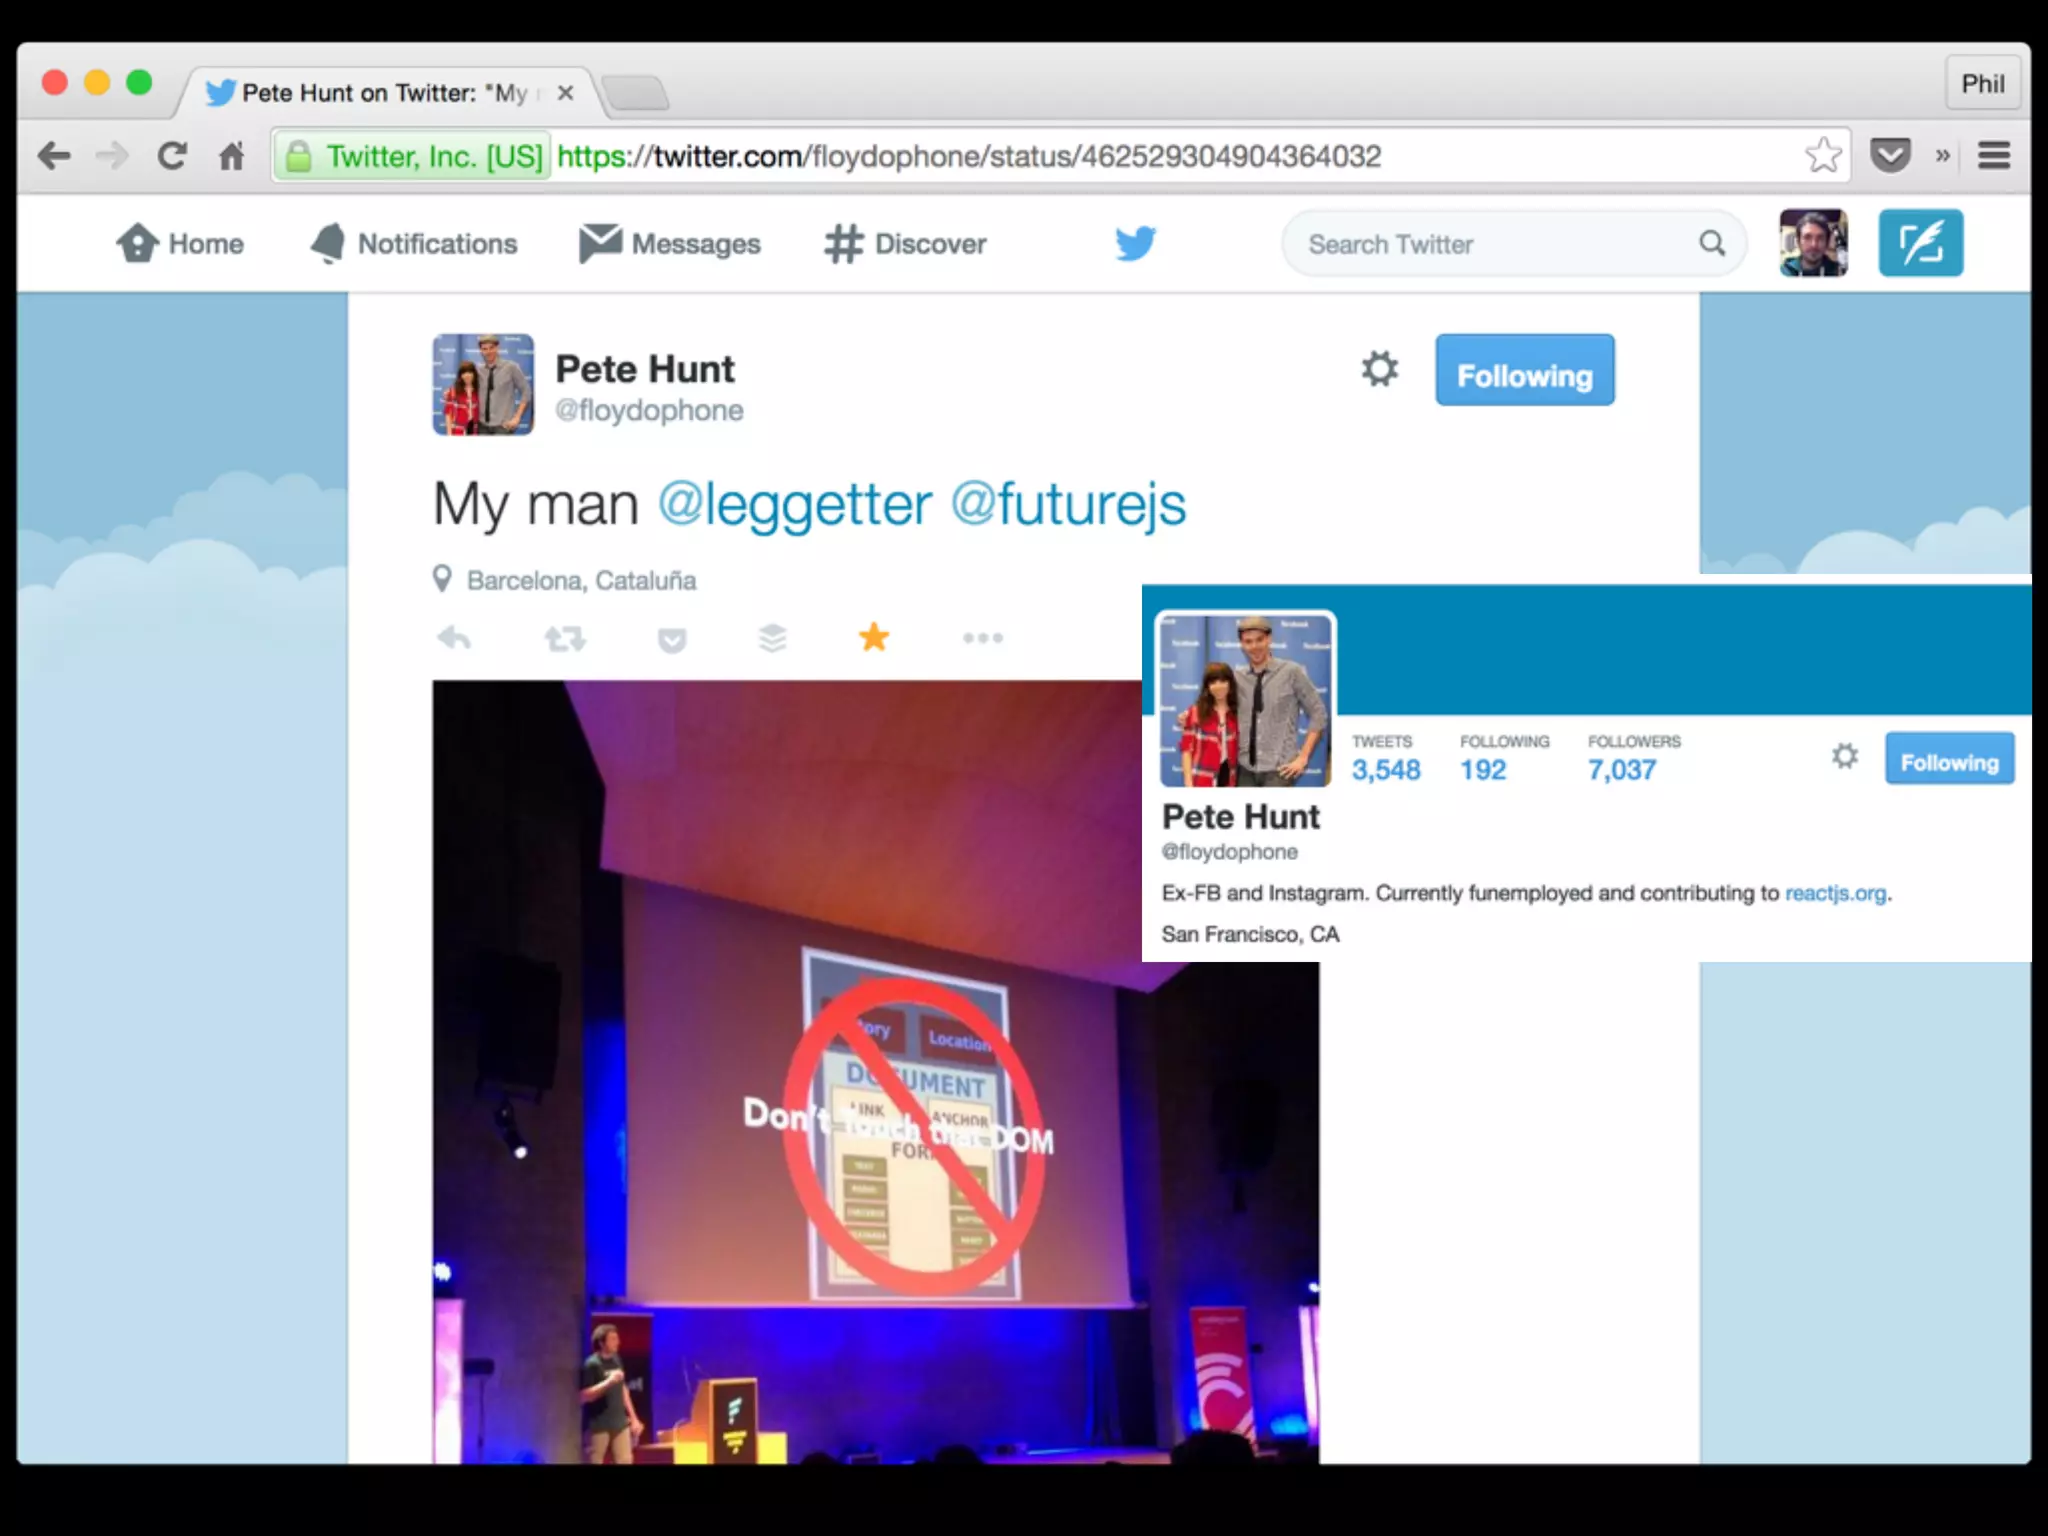Click the @leggetter mention link
Screen dimensions: 2048x1536
click(795, 504)
